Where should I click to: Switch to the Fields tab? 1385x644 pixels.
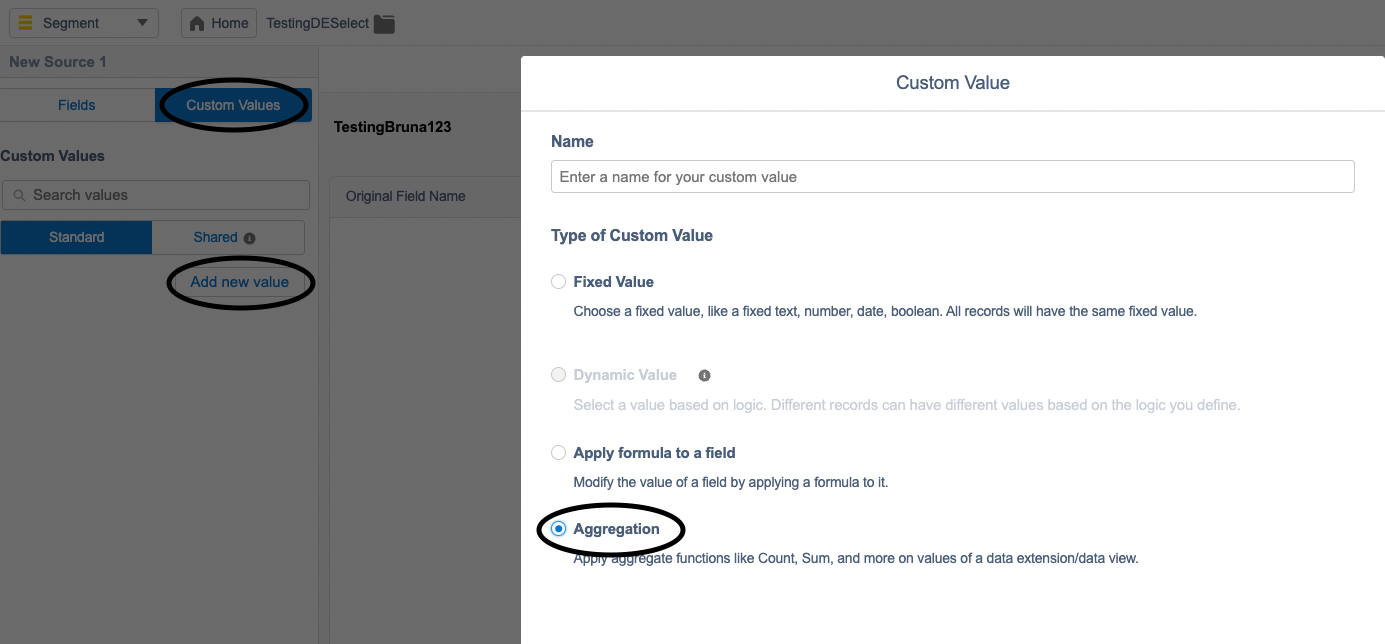coord(77,105)
